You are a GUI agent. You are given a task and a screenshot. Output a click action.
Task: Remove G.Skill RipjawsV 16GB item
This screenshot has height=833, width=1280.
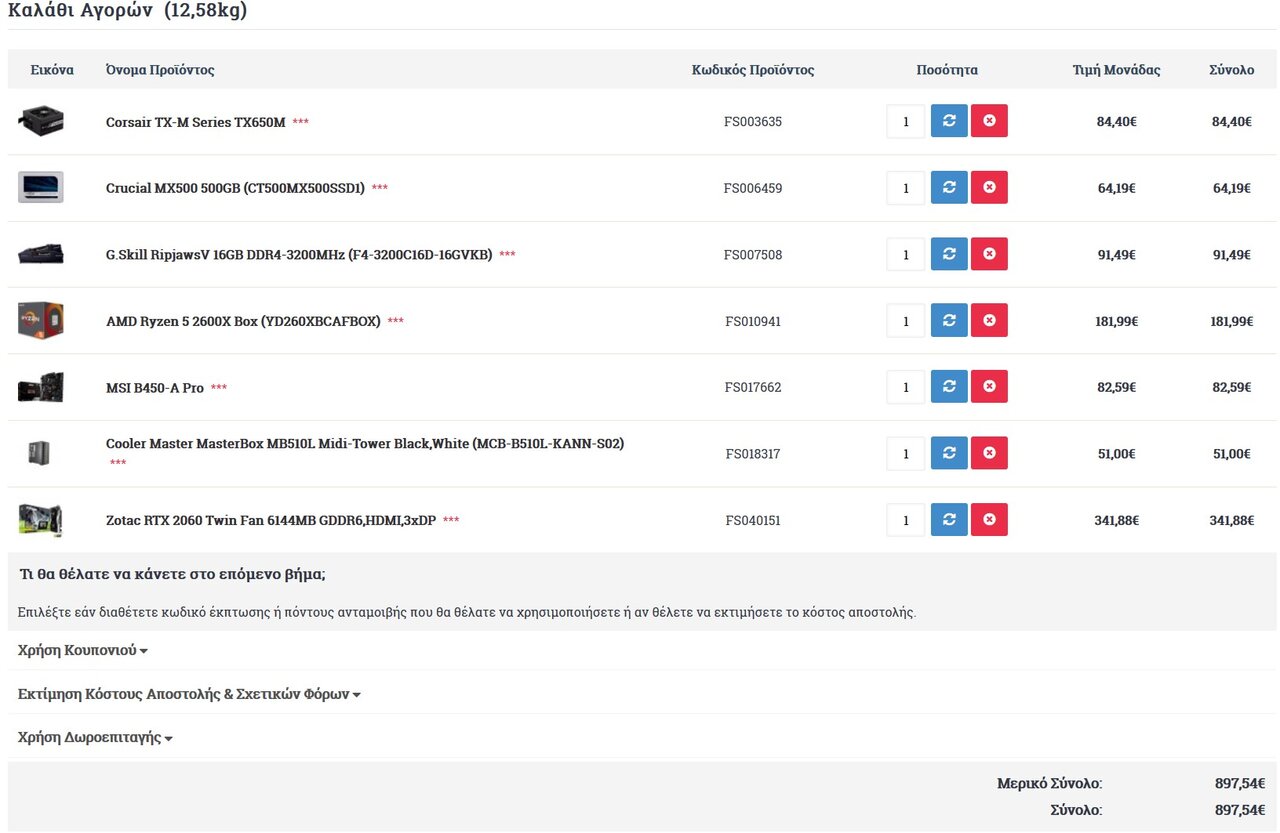(x=989, y=254)
